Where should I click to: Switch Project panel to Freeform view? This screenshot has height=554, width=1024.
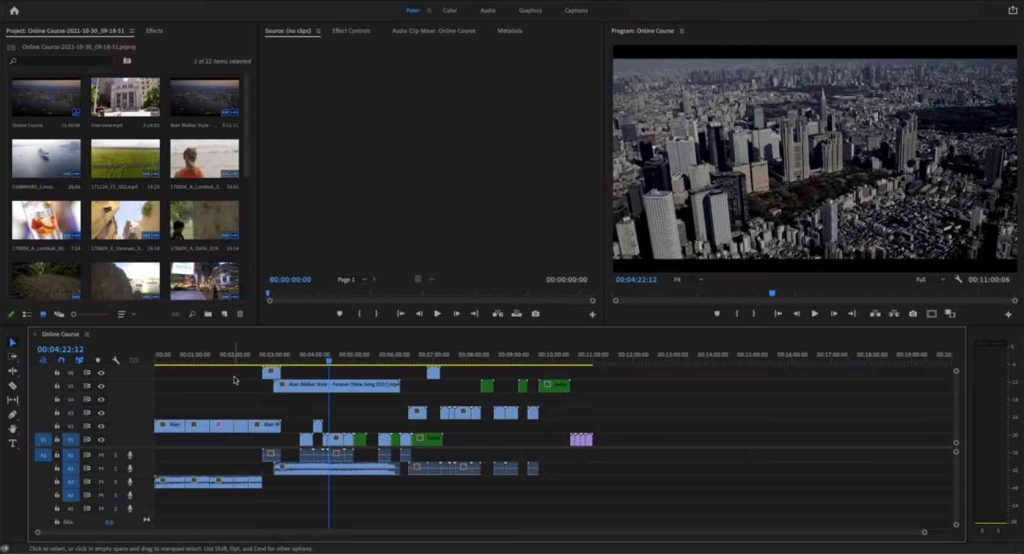point(59,314)
